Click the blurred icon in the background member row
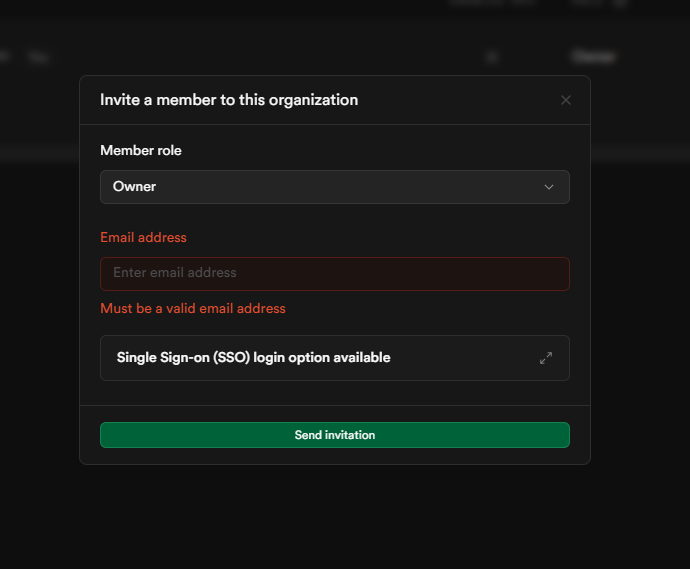 pos(491,57)
